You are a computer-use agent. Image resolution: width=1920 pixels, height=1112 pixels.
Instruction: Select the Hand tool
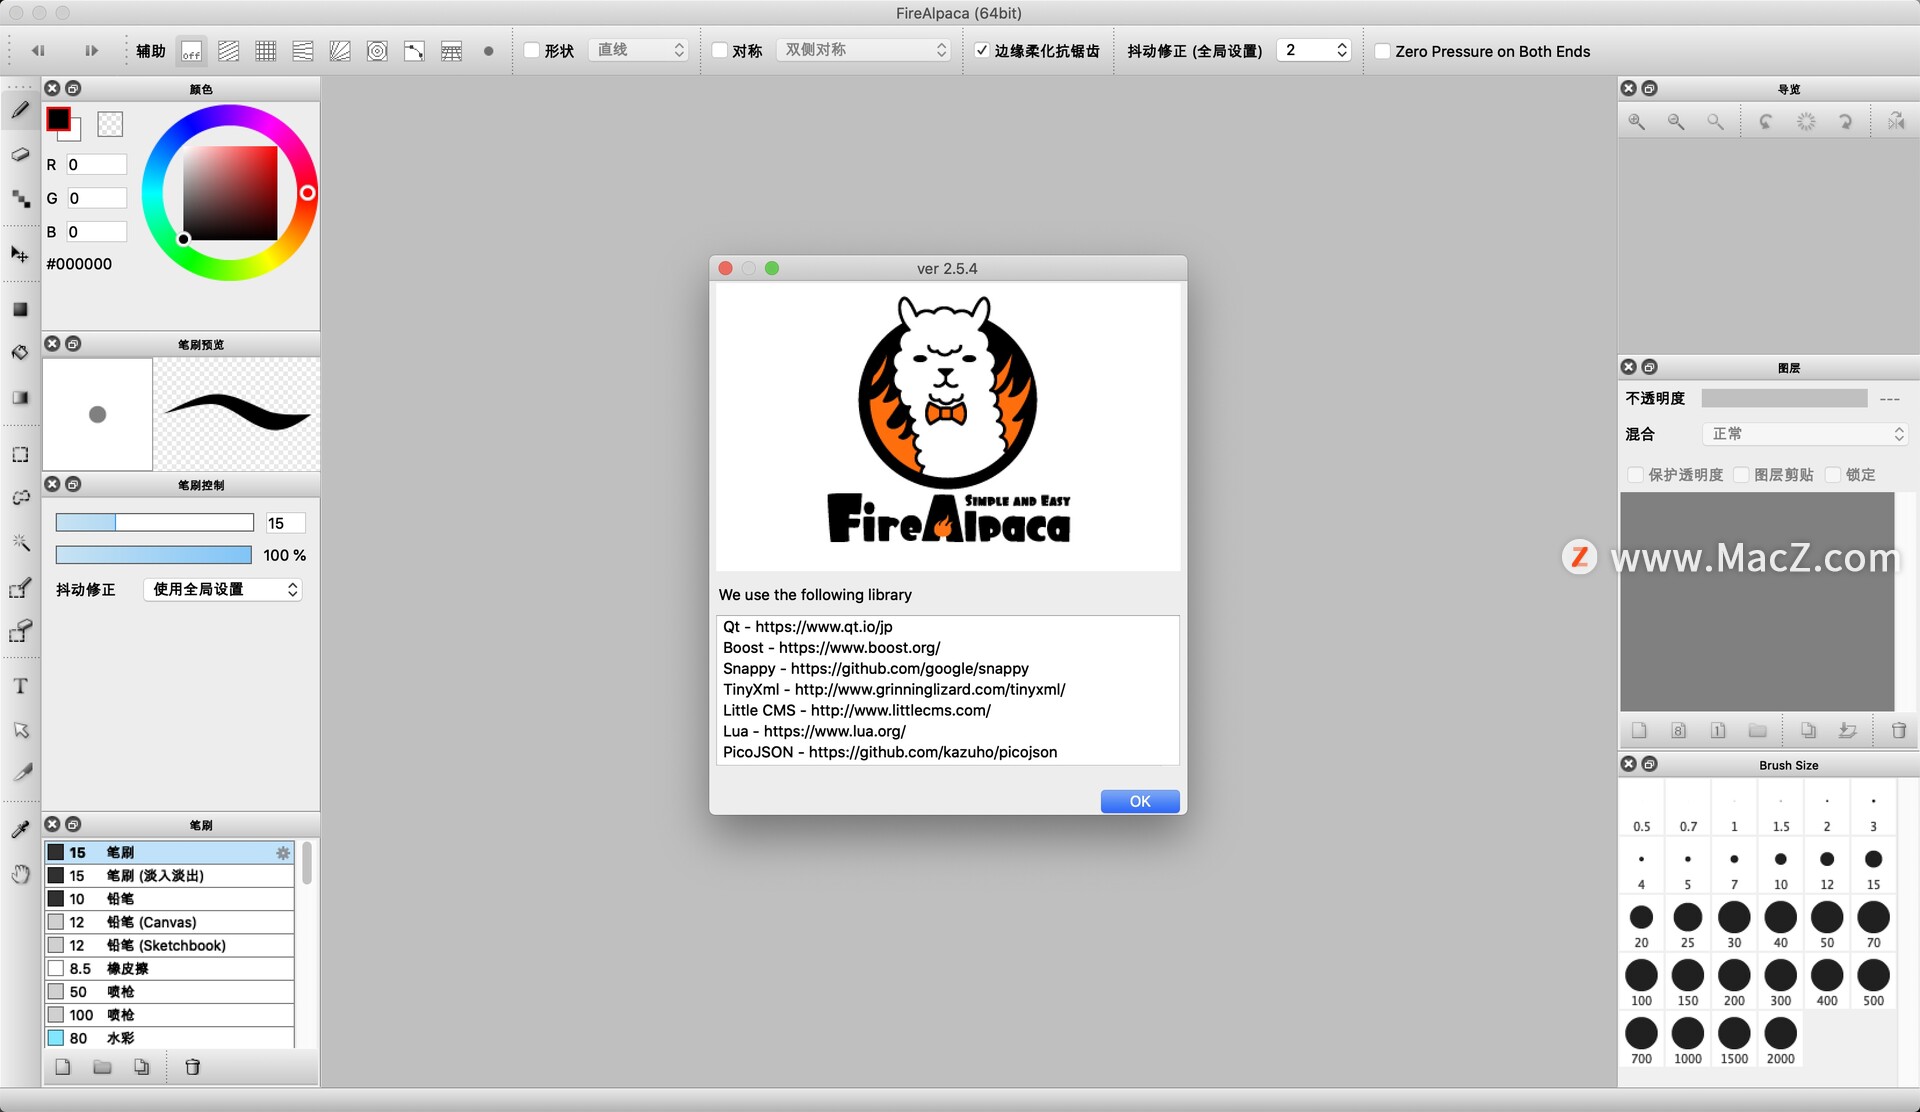20,874
